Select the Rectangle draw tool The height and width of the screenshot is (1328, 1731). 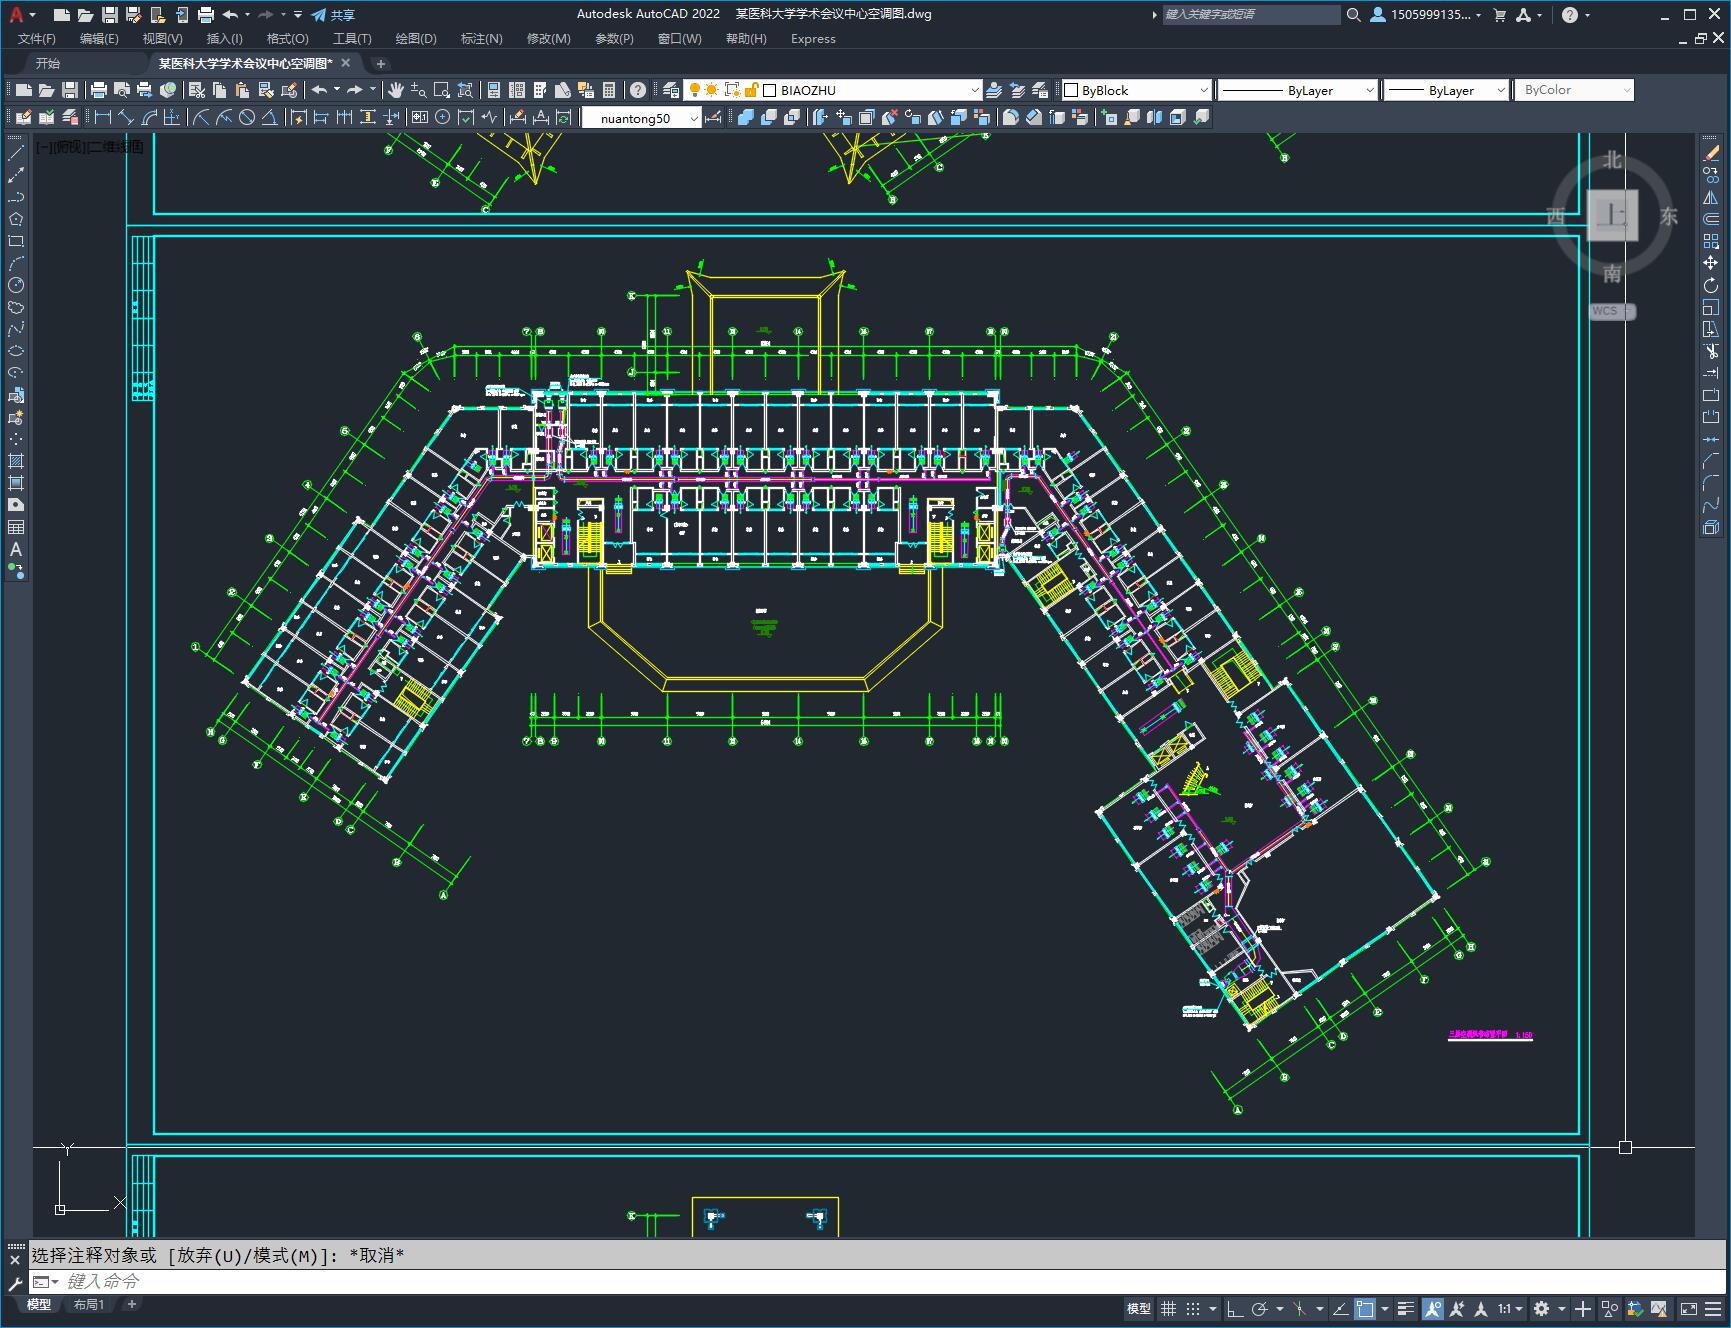(16, 241)
